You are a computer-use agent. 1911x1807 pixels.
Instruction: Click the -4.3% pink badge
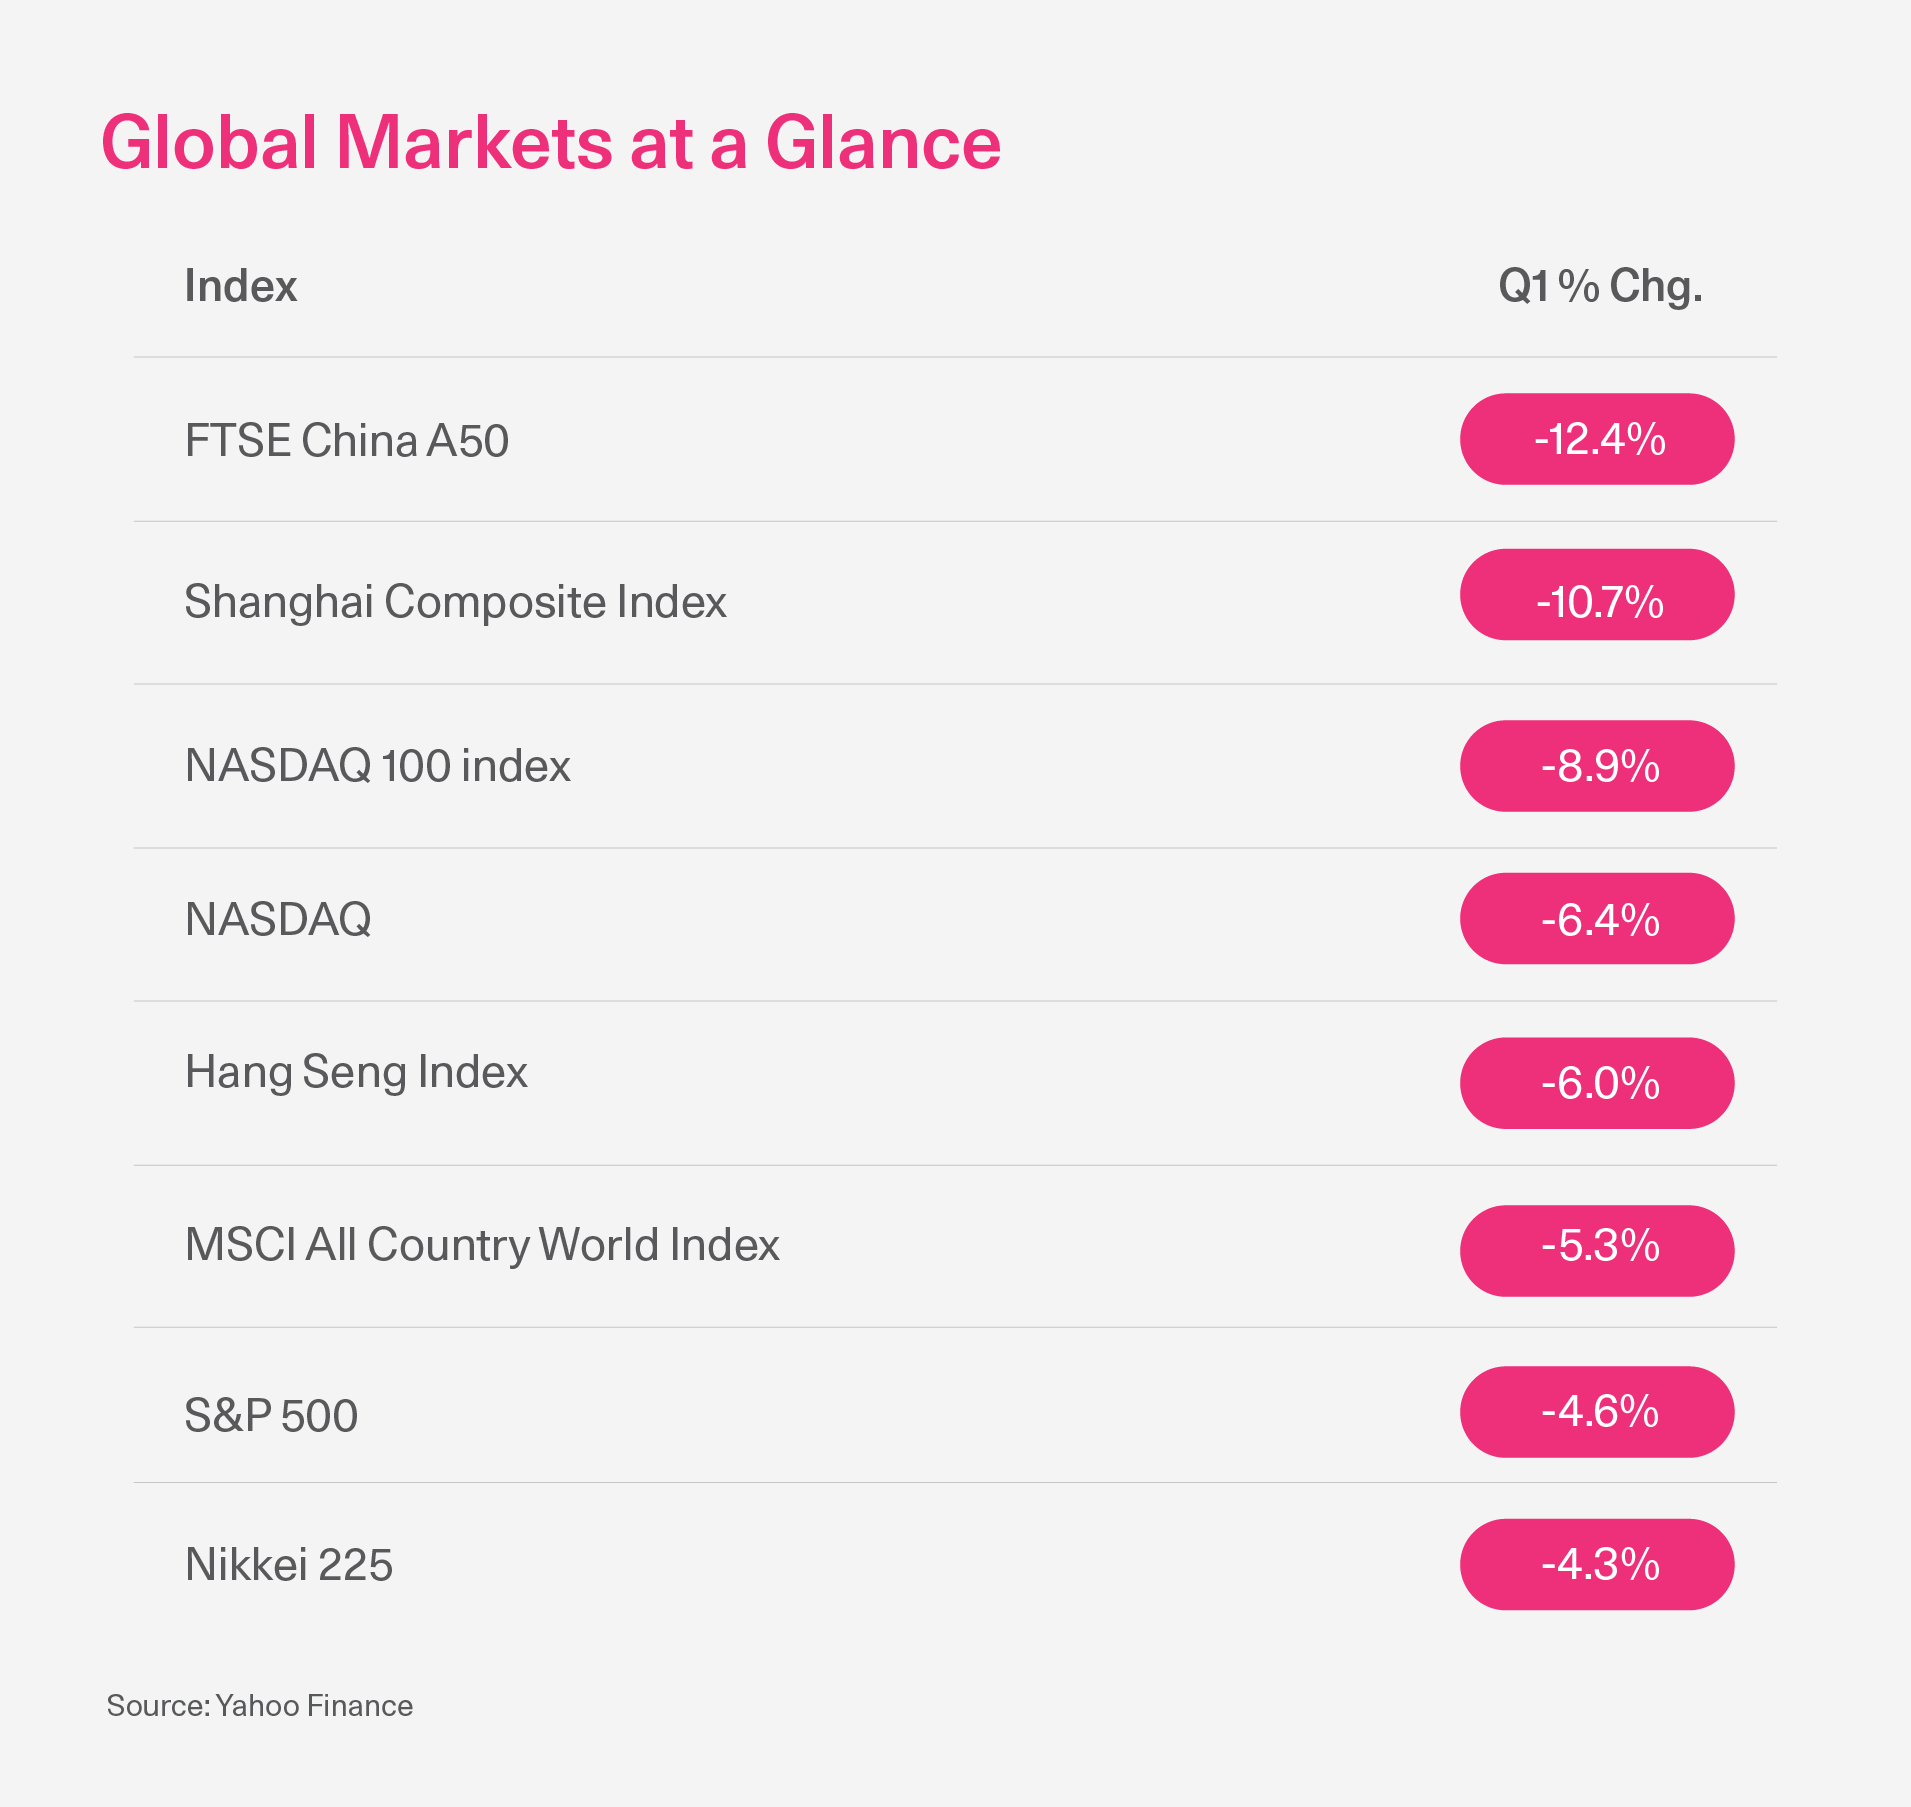tap(1597, 1565)
